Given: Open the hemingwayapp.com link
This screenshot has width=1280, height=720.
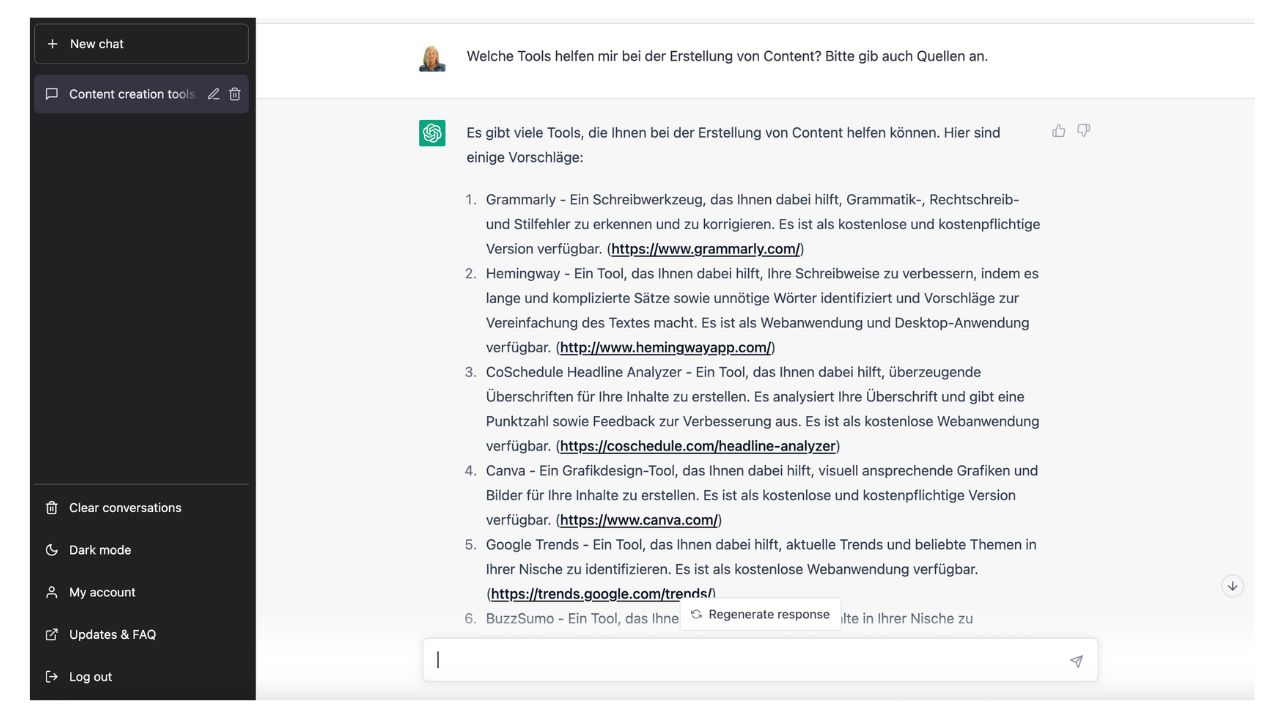Looking at the screenshot, I should tap(665, 349).
